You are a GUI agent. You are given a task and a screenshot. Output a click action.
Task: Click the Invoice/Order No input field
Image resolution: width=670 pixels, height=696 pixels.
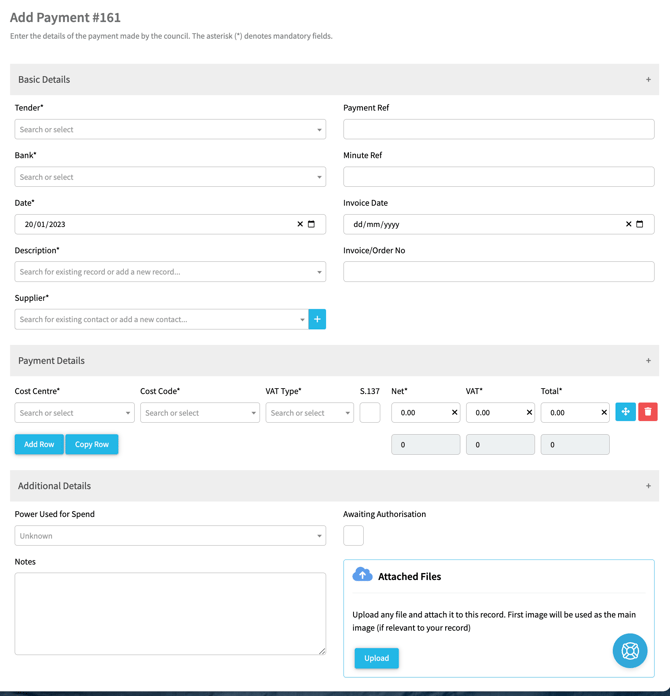499,272
